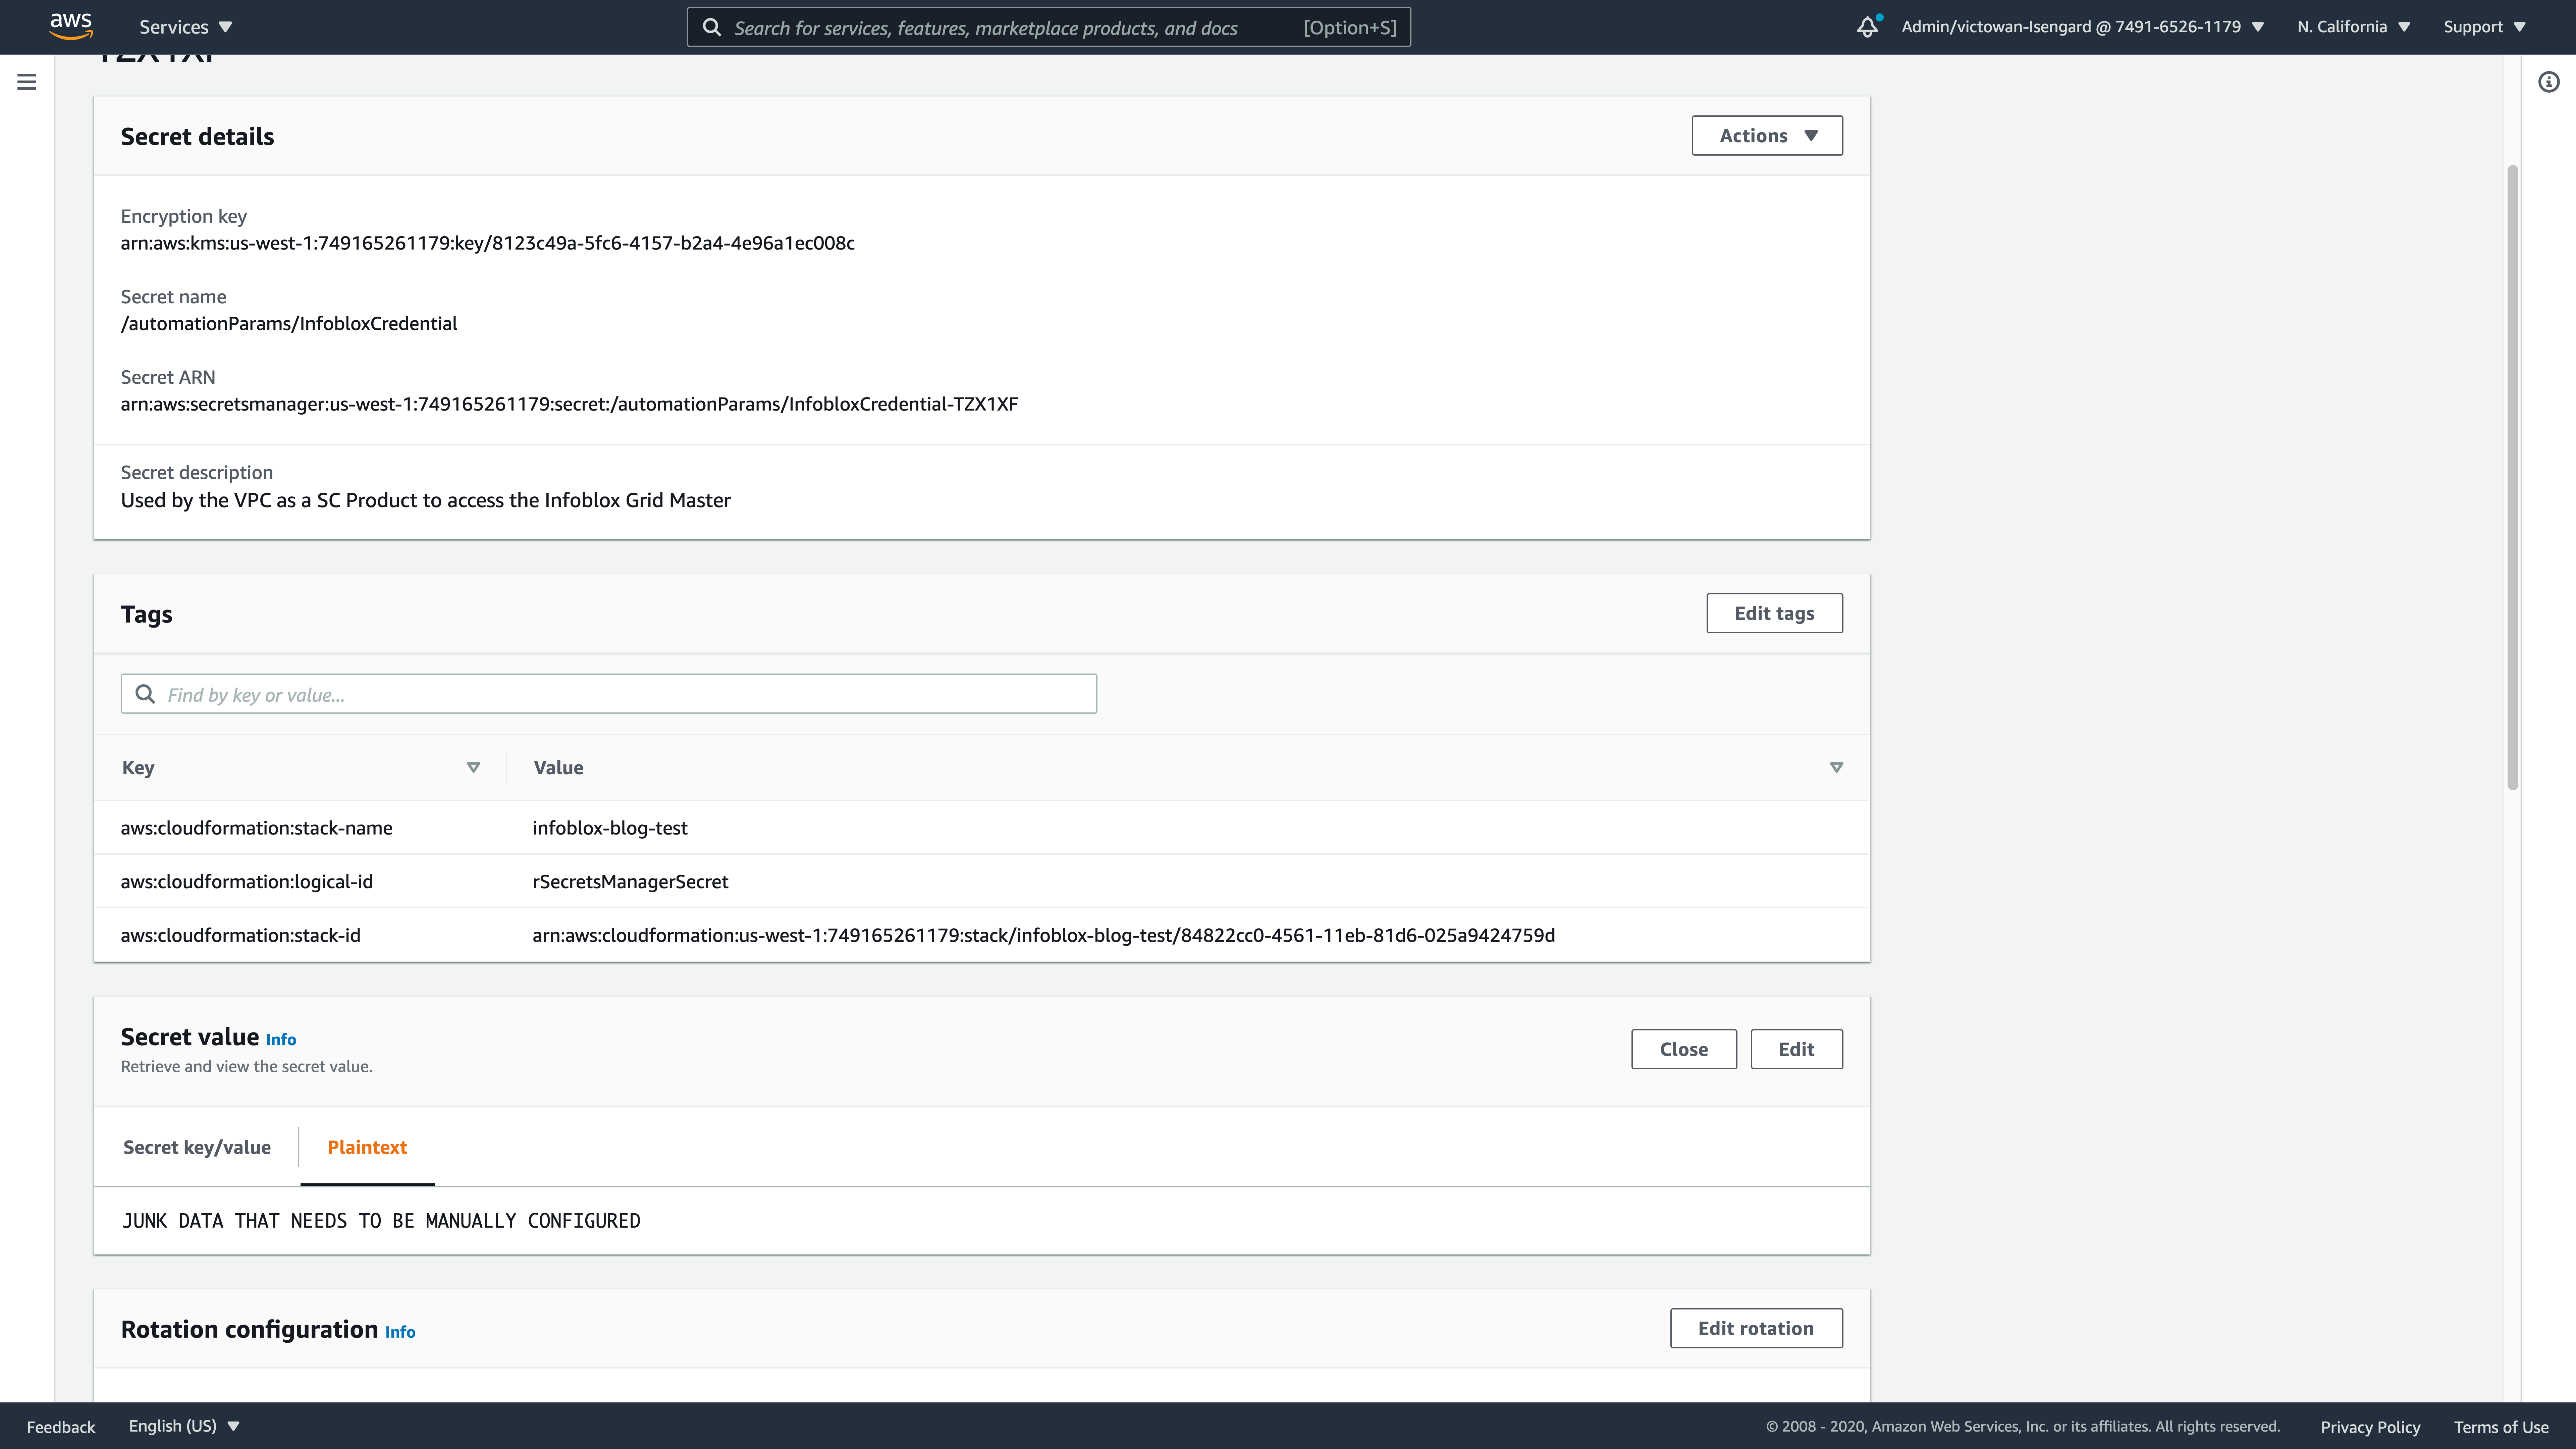Select the encryption key ARN text
The width and height of the screenshot is (2576, 1449).
488,243
